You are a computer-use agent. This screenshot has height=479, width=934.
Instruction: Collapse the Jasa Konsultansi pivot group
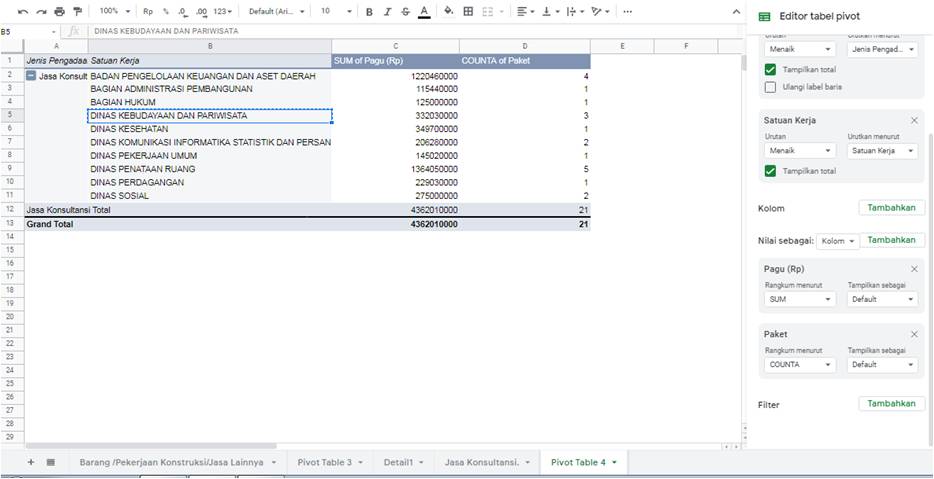point(31,76)
